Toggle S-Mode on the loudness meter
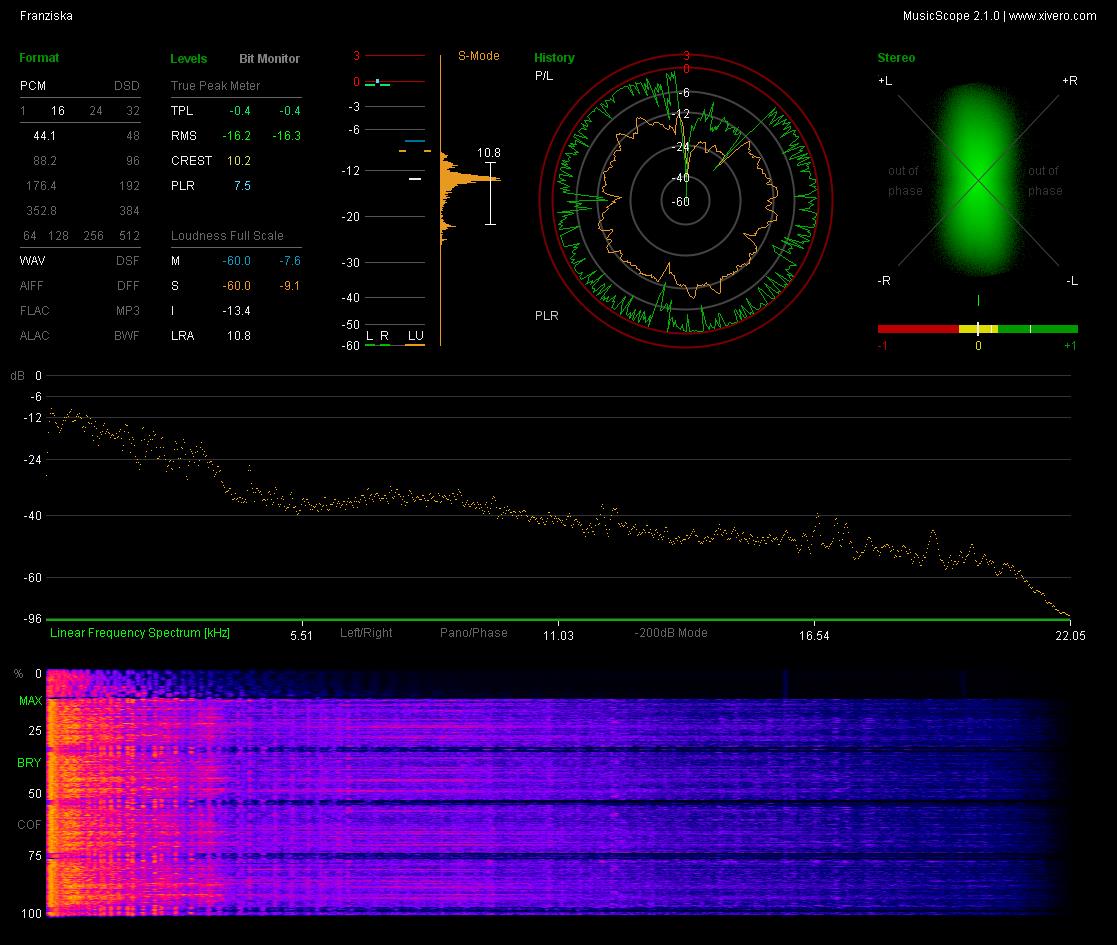Viewport: 1117px width, 945px height. click(479, 56)
